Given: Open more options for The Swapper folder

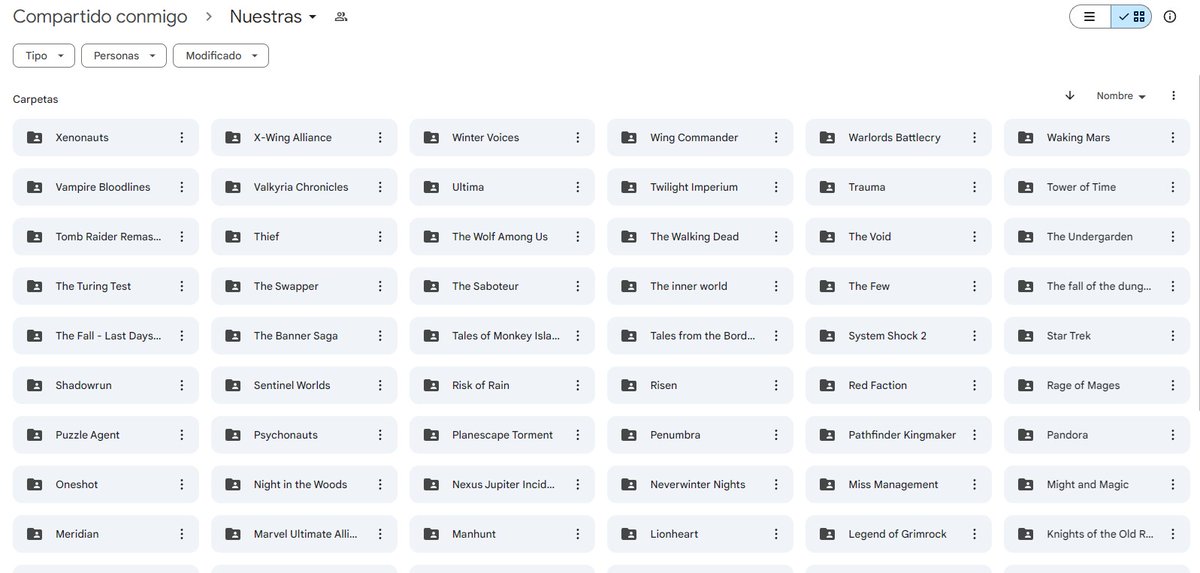Looking at the screenshot, I should click(x=380, y=286).
